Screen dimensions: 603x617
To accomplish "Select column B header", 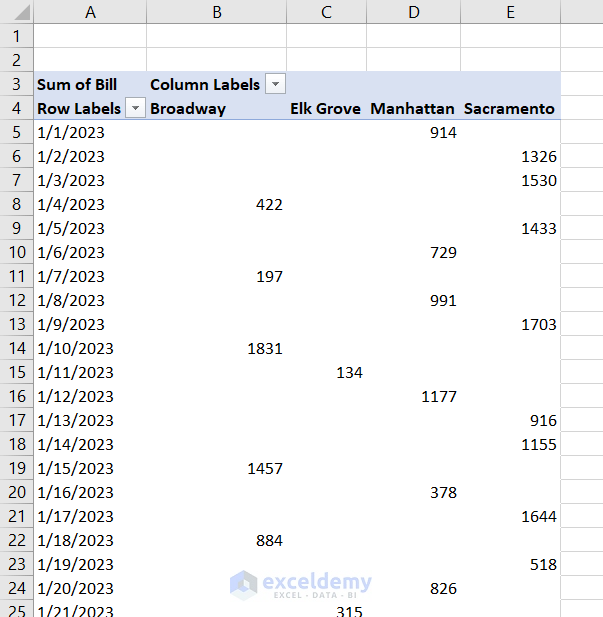I will (216, 12).
